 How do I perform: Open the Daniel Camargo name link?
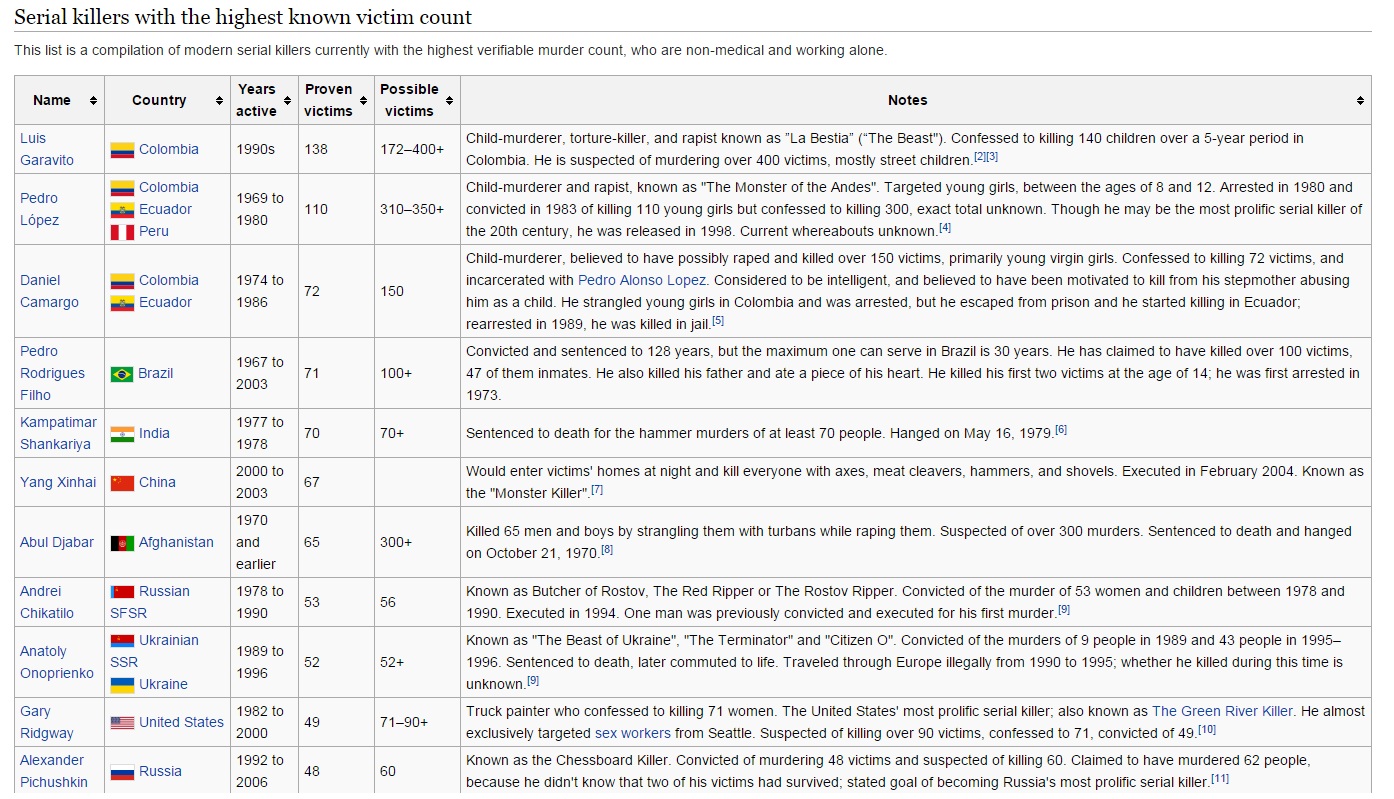tap(49, 291)
